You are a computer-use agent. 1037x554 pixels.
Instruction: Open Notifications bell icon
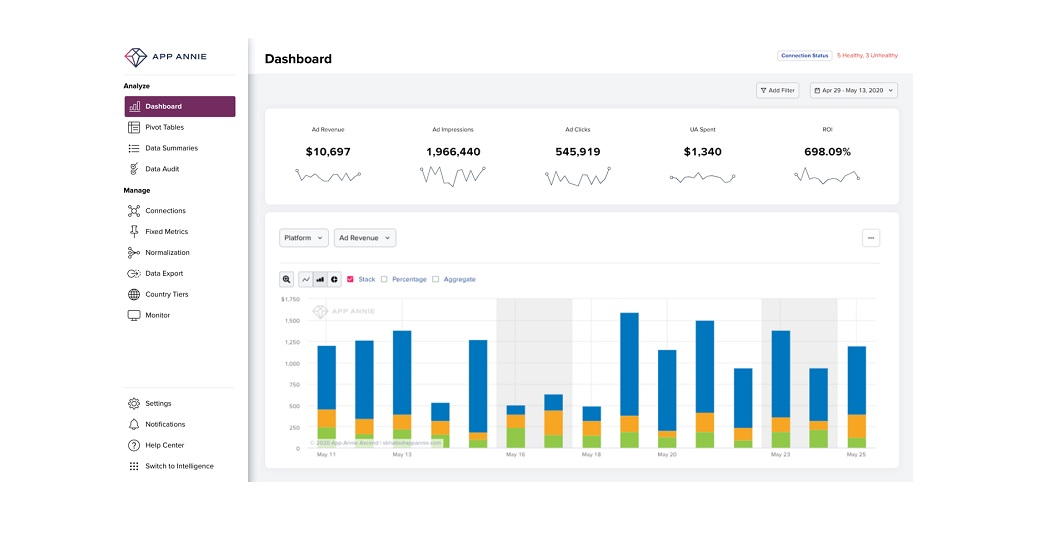pos(134,425)
